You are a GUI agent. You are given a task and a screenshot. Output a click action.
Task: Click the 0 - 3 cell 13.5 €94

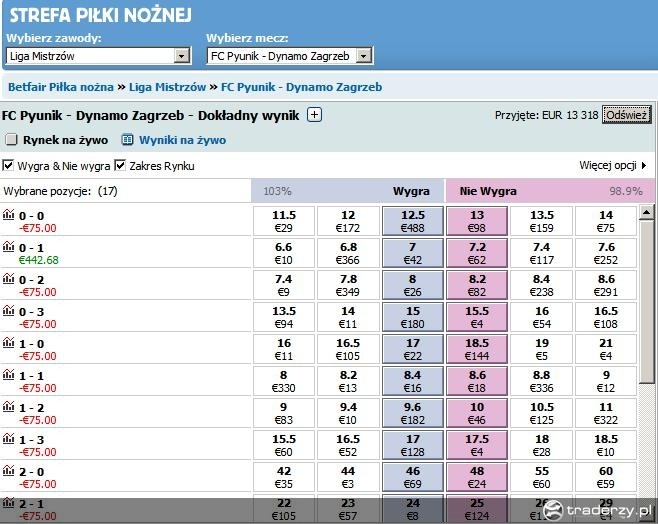coord(284,317)
